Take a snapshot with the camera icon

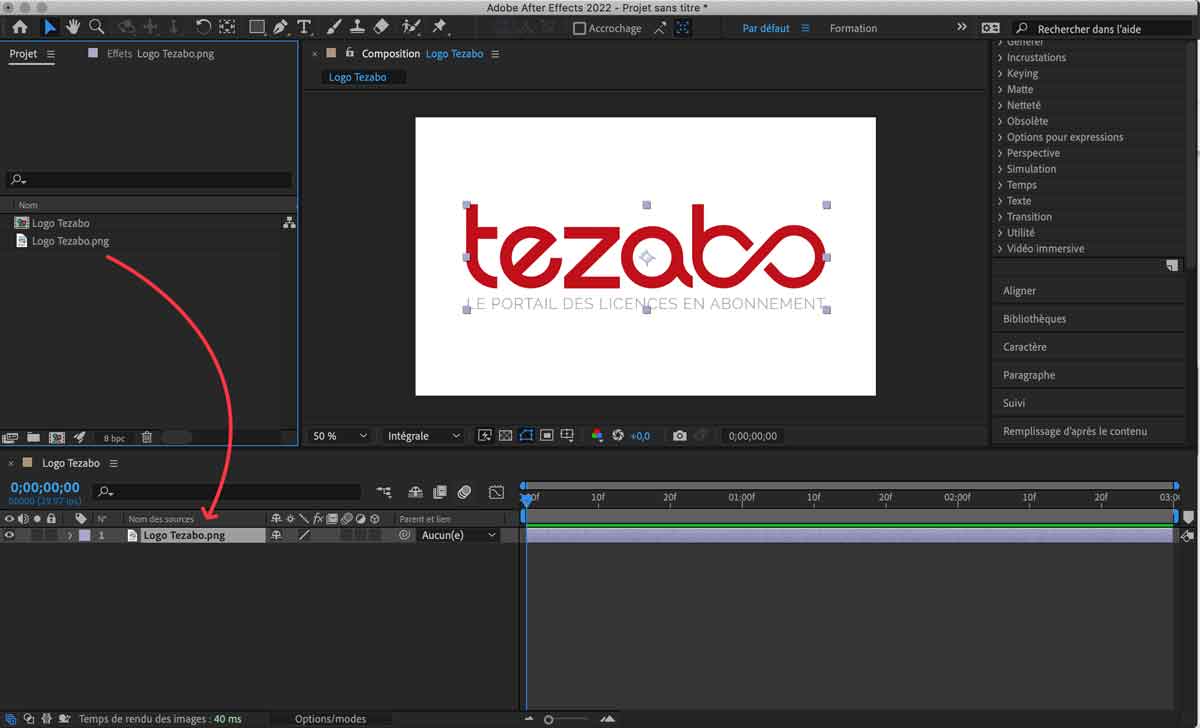pyautogui.click(x=680, y=436)
